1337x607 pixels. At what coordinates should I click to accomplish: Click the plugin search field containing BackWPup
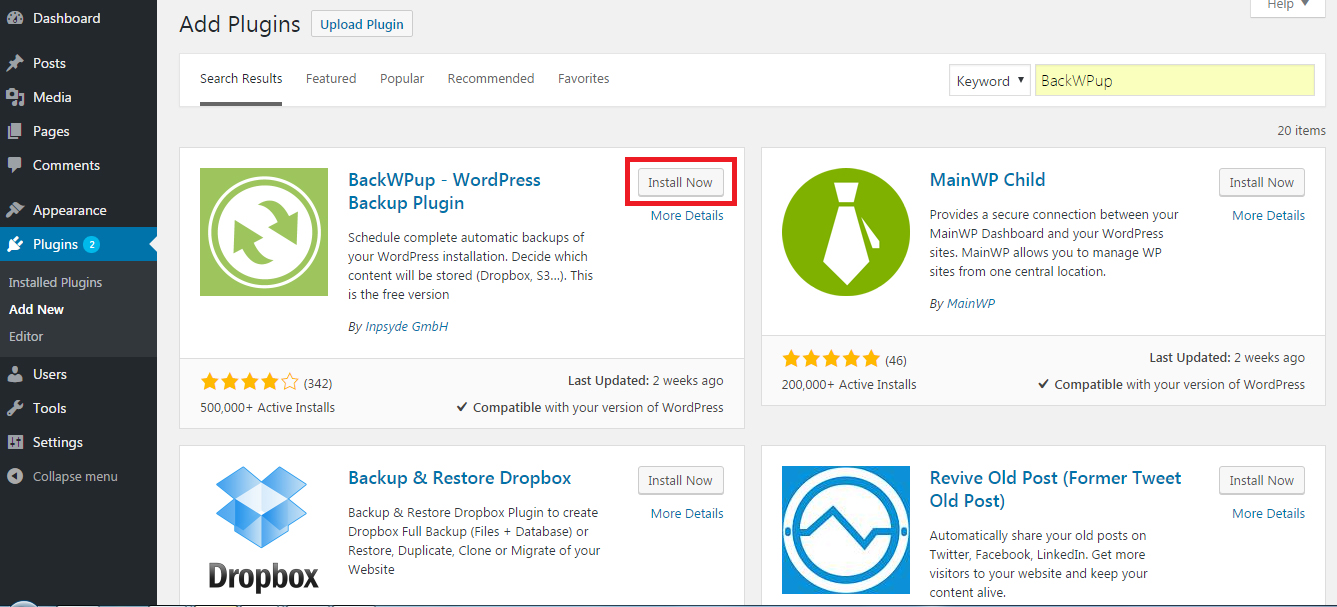tap(1174, 81)
